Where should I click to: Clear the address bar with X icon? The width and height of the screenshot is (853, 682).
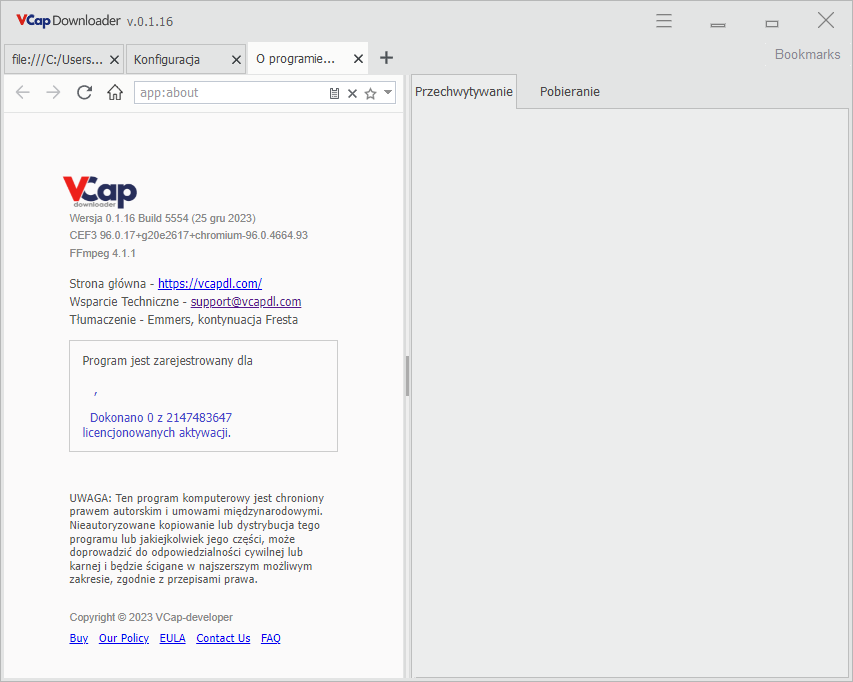[353, 94]
